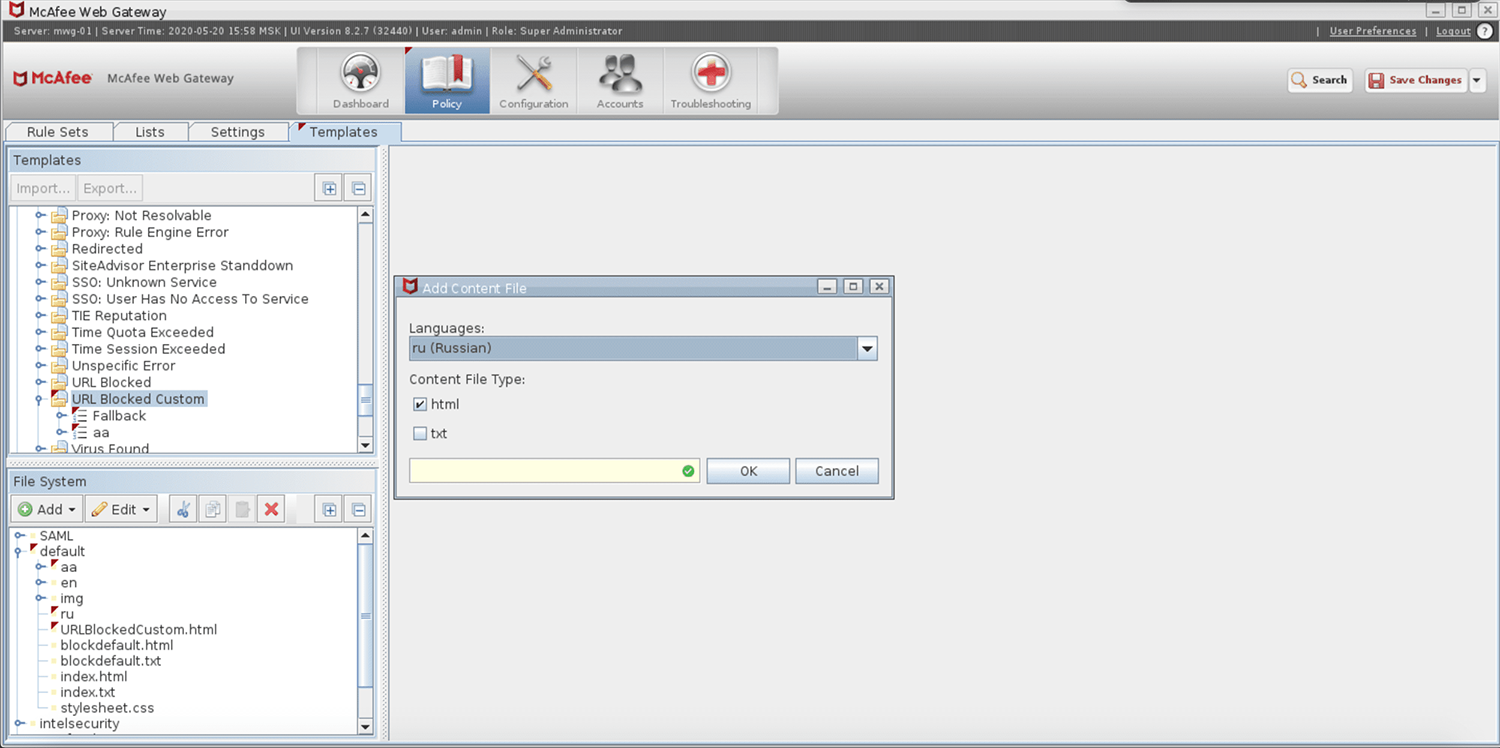Viewport: 1500px width, 748px height.
Task: Select Time Session Exceeded template
Action: (x=148, y=349)
